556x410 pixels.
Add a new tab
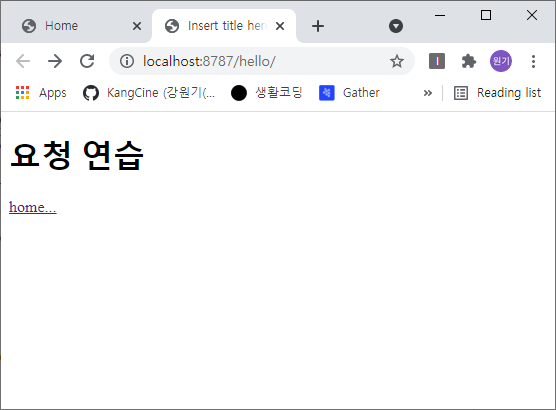pos(318,26)
